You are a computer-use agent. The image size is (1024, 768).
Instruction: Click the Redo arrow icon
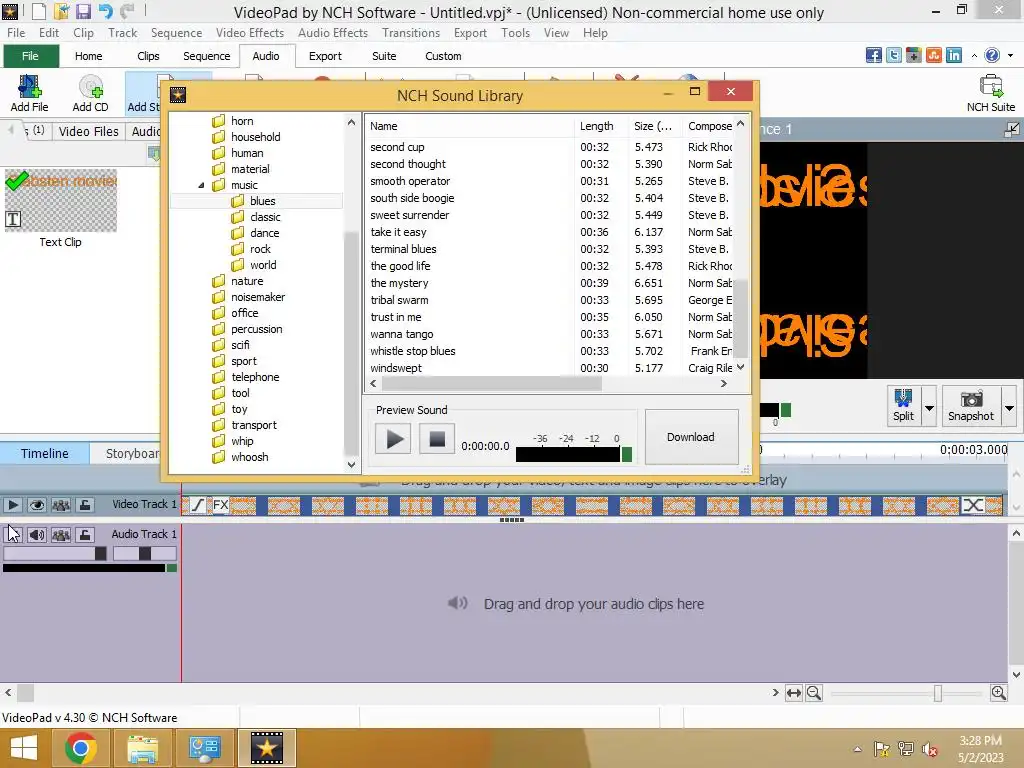[x=127, y=11]
